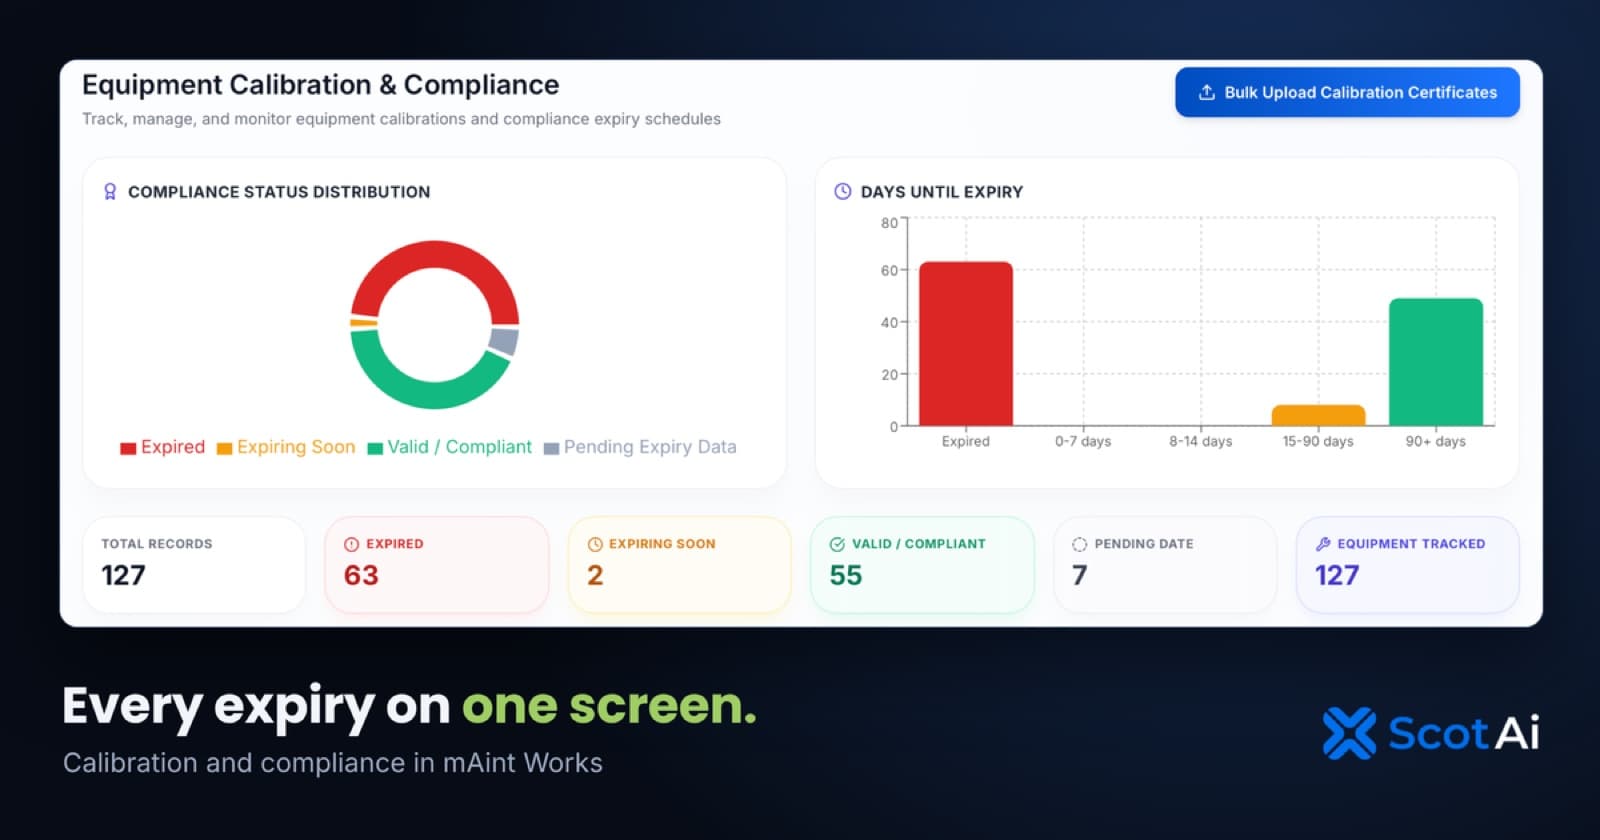The width and height of the screenshot is (1600, 840).
Task: Click the Equipment Calibration & Compliance heading
Action: click(321, 85)
